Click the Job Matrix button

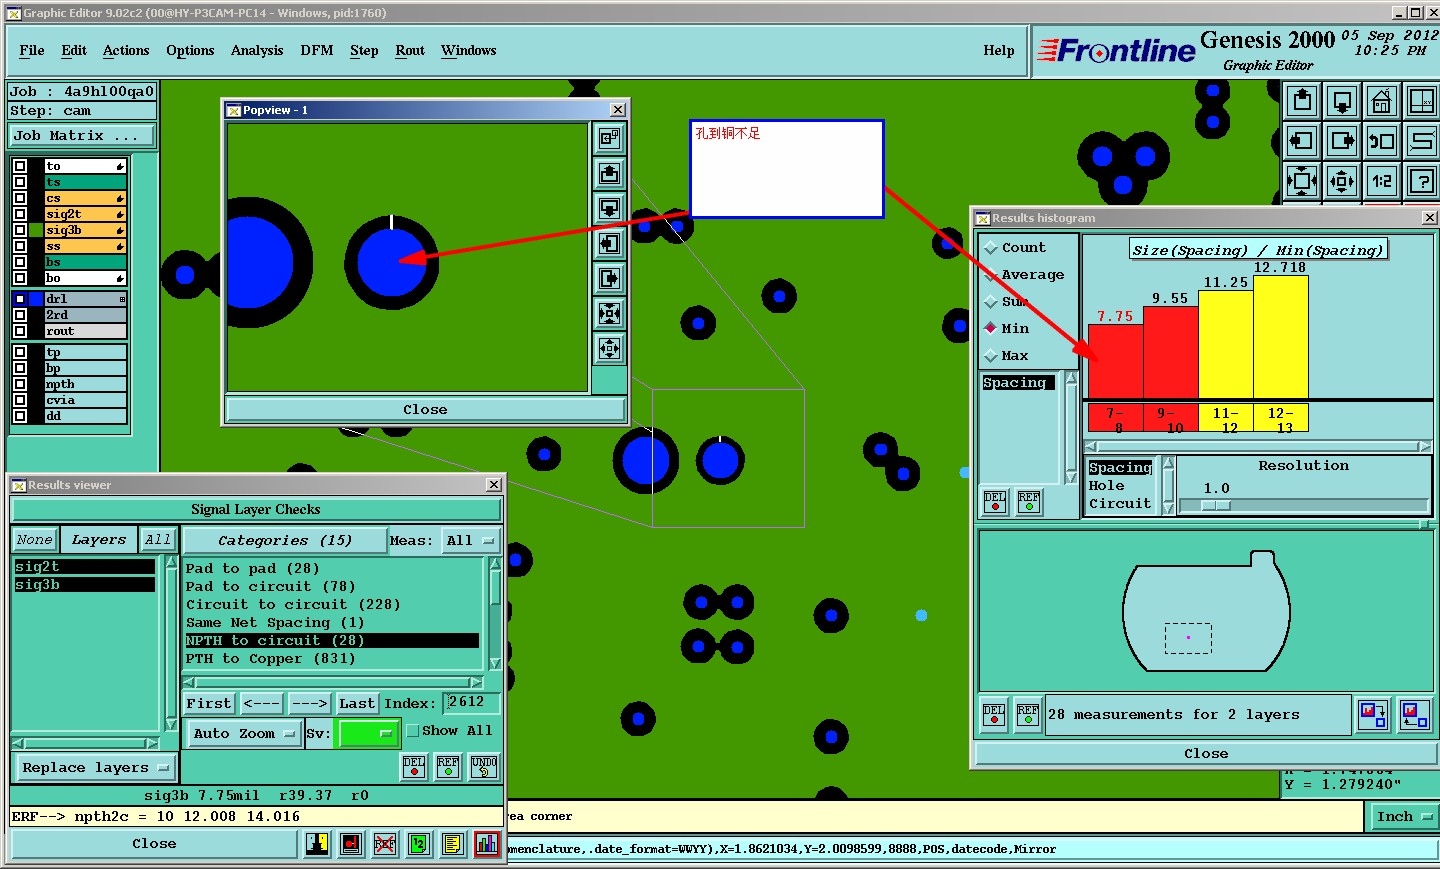[82, 136]
